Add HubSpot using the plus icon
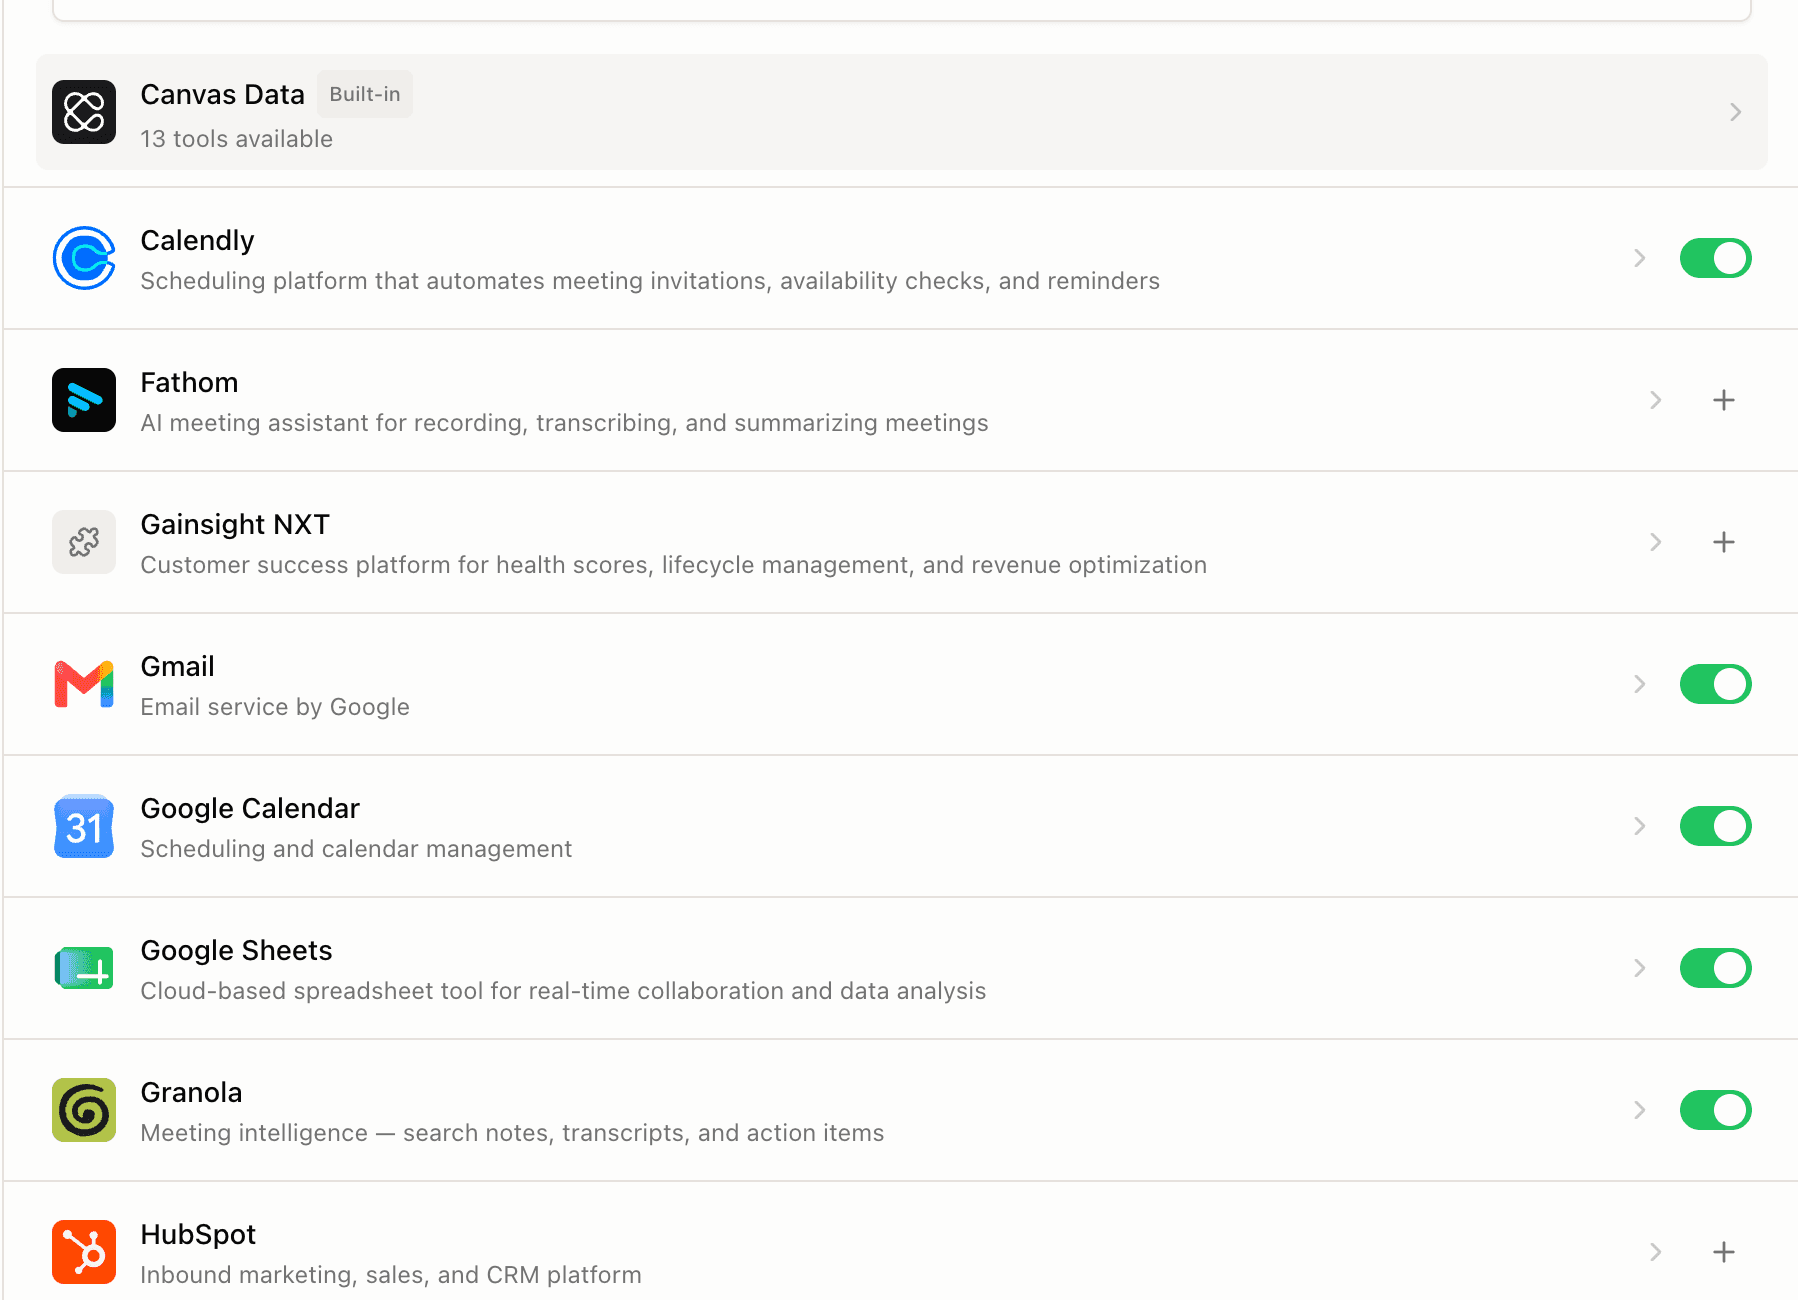This screenshot has height=1300, width=1798. (1724, 1252)
